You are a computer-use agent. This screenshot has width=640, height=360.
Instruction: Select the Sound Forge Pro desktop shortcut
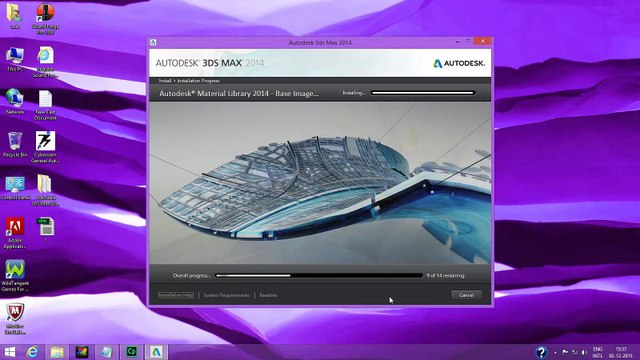coord(45,19)
